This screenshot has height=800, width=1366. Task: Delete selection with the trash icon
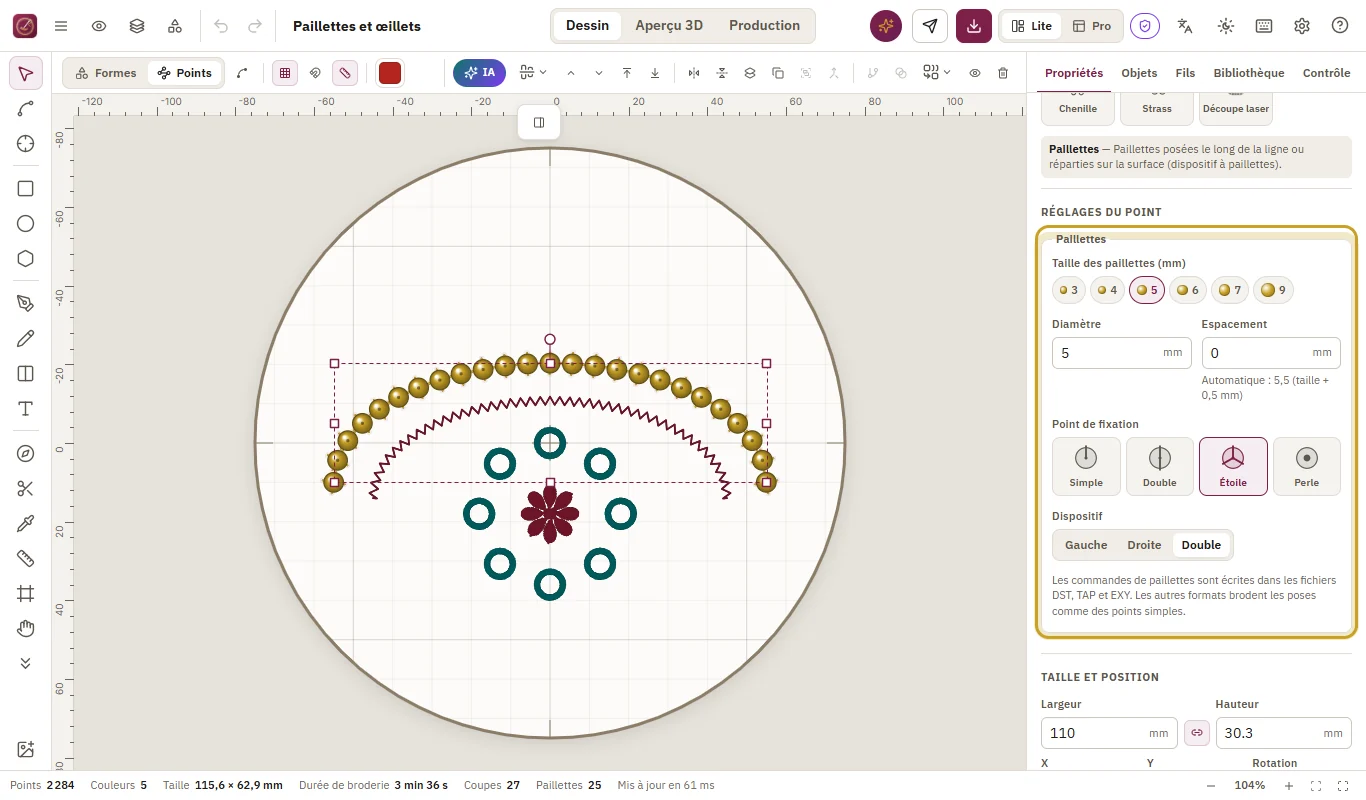tap(1003, 73)
